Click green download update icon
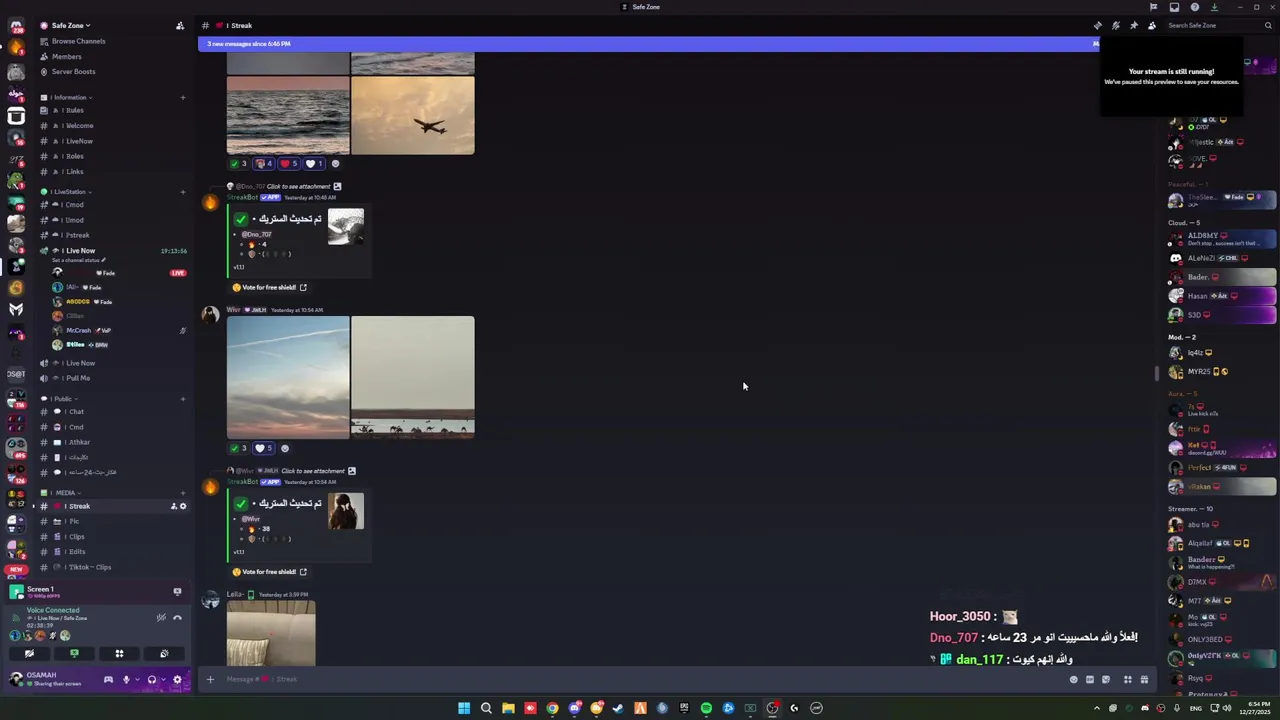This screenshot has height=720, width=1280. (x=1214, y=7)
